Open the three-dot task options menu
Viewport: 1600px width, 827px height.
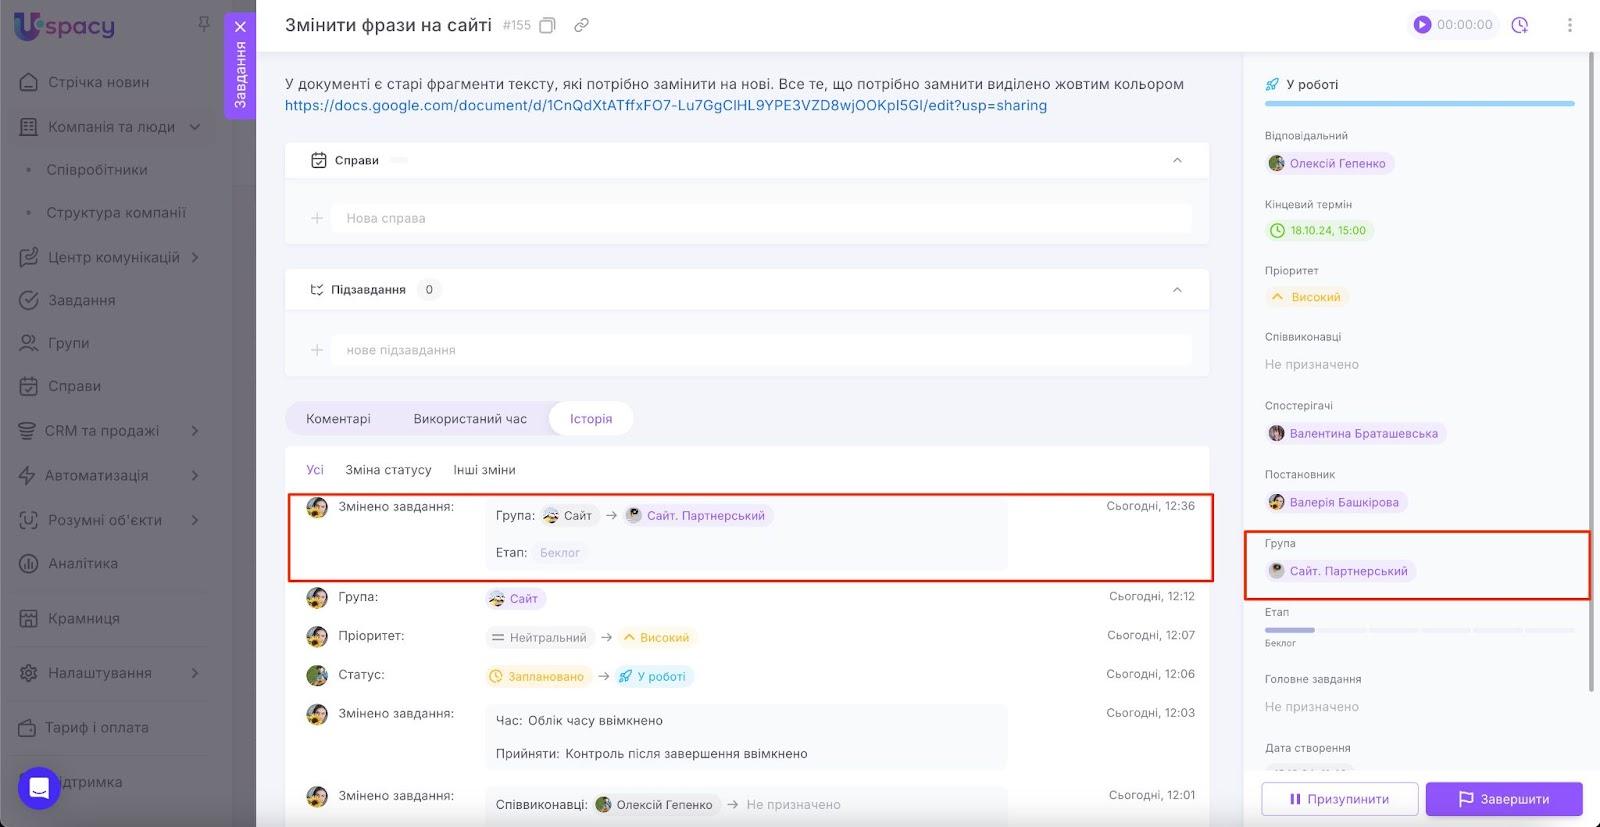1569,25
